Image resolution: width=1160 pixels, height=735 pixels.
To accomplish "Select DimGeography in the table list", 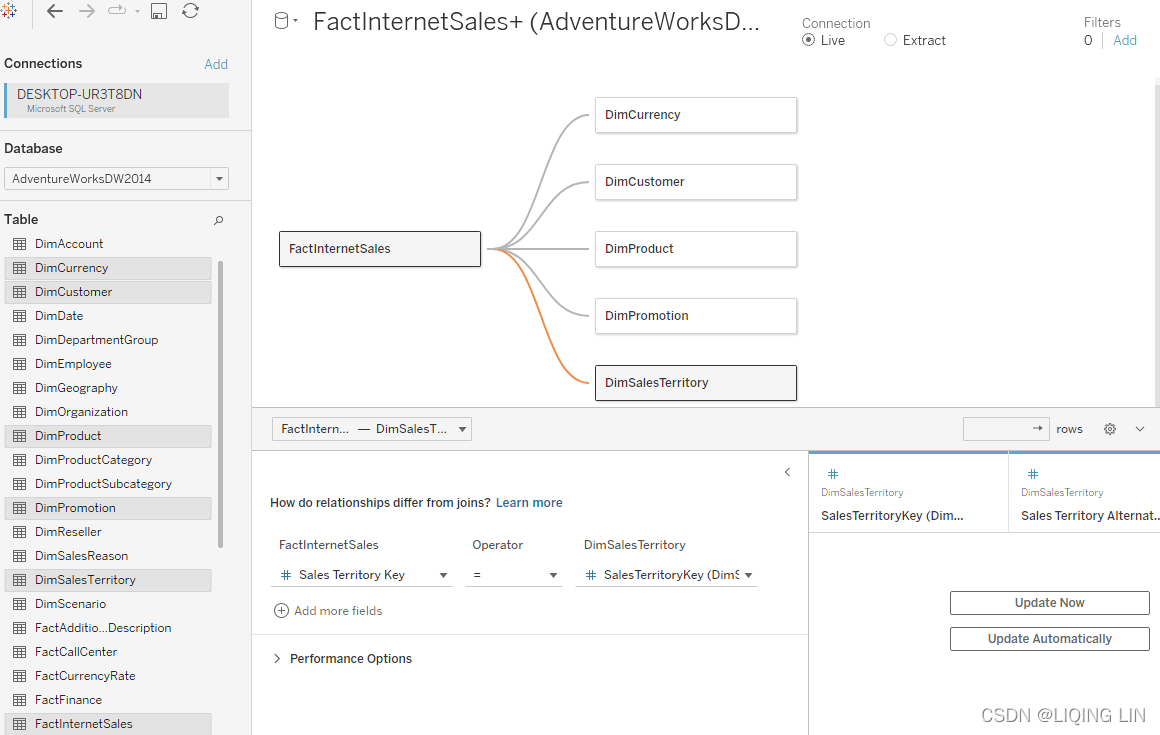I will pos(76,388).
